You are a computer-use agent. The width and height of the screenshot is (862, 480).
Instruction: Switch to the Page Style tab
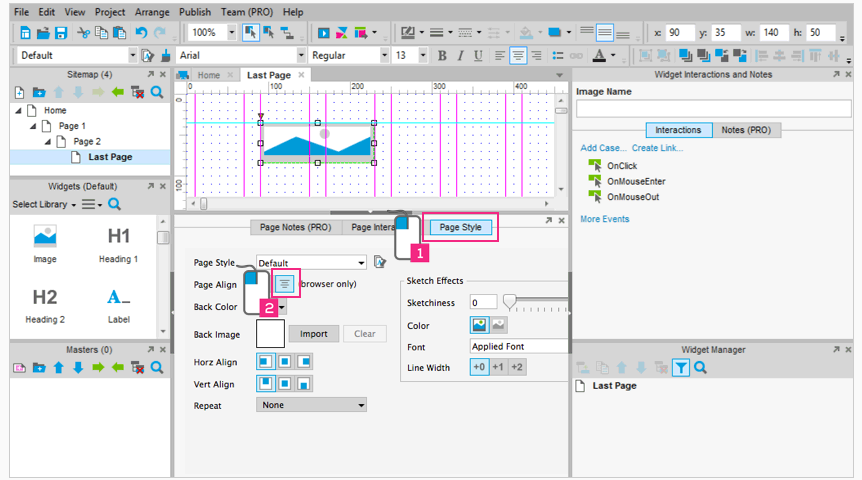point(460,227)
